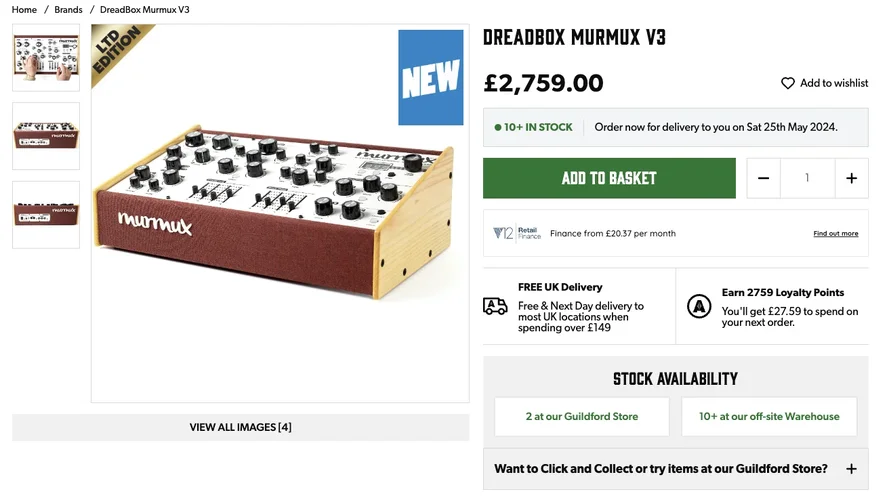
Task: Increase quantity with plus button
Action: coord(851,178)
